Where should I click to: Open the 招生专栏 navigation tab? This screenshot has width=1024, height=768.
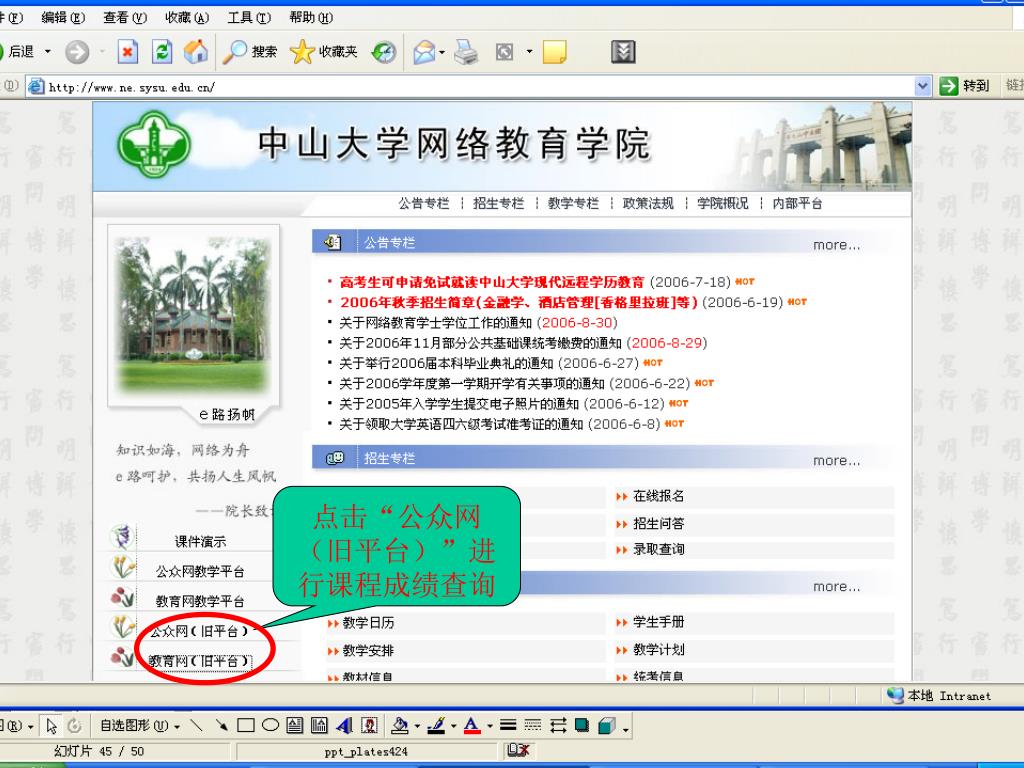coord(498,203)
